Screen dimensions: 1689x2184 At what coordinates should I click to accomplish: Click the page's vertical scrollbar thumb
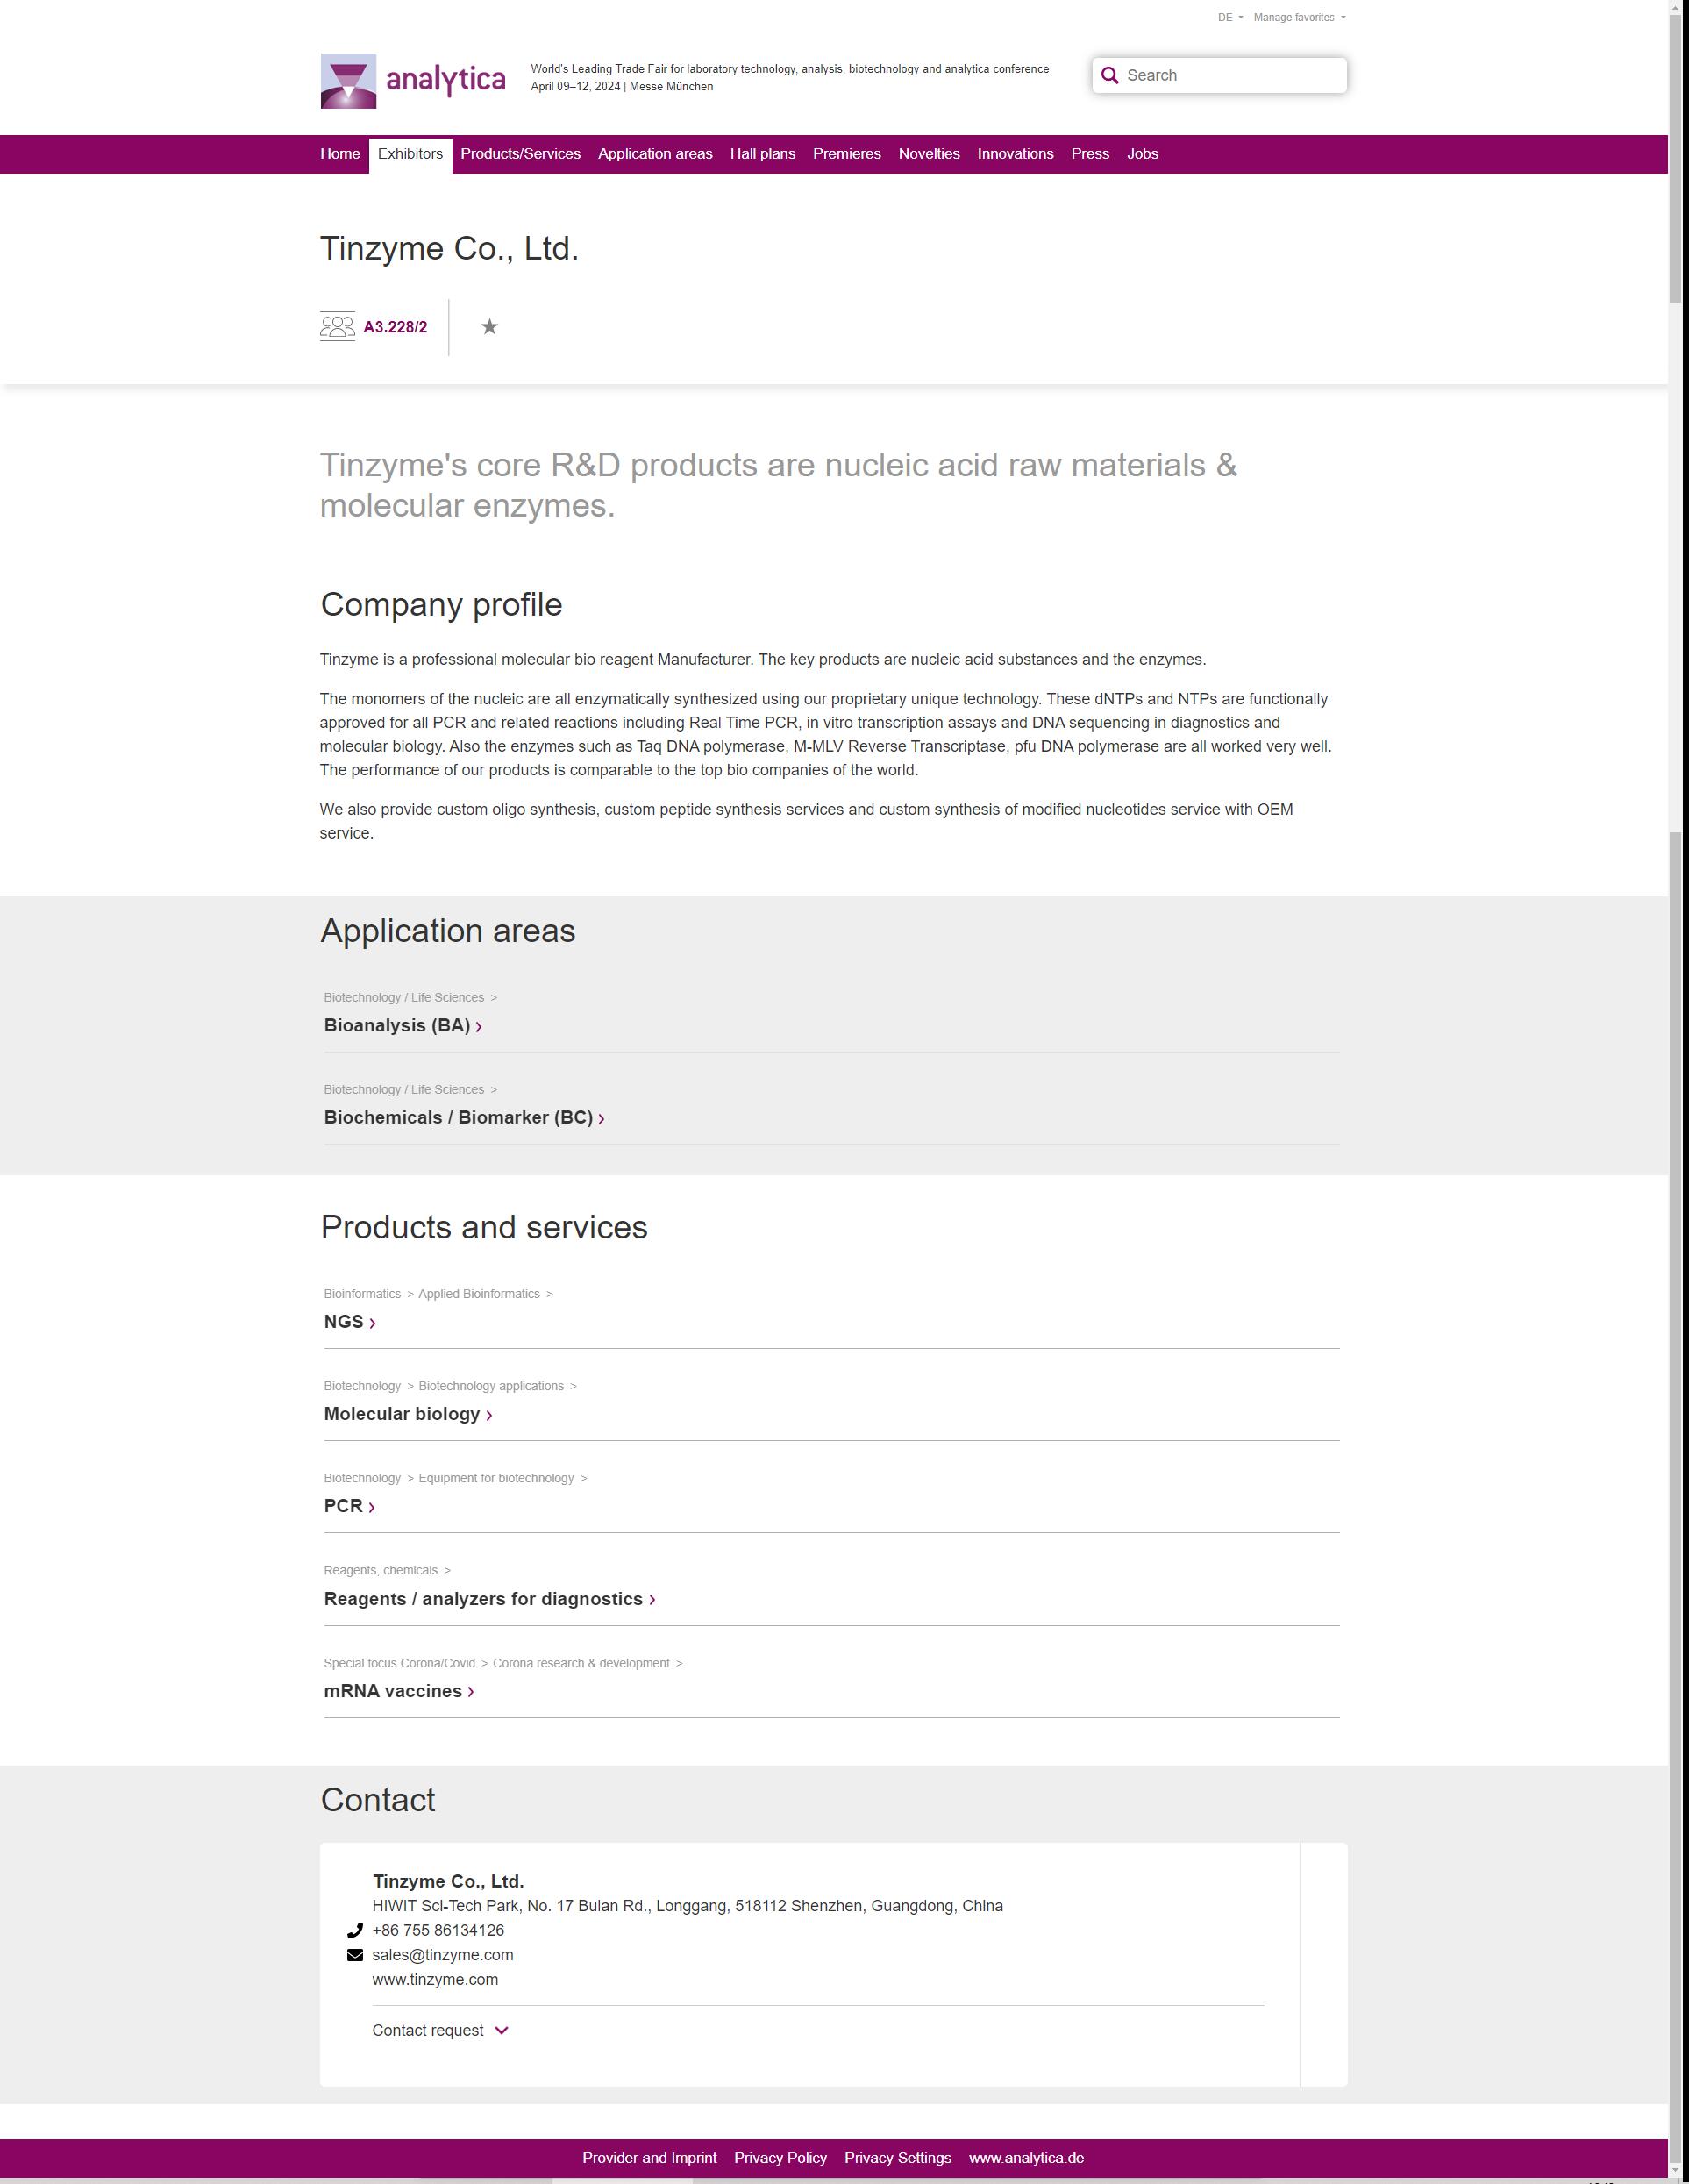pyautogui.click(x=1677, y=150)
